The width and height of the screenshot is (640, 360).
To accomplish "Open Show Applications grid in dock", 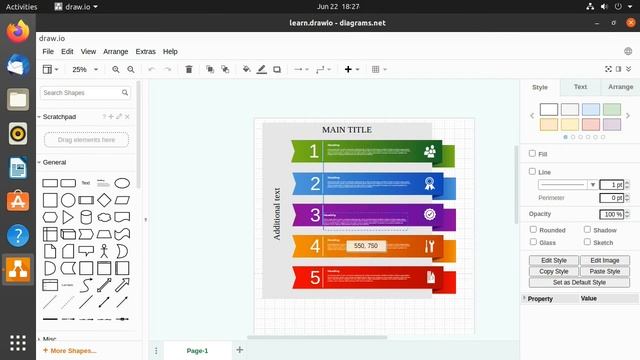I will coord(18,343).
